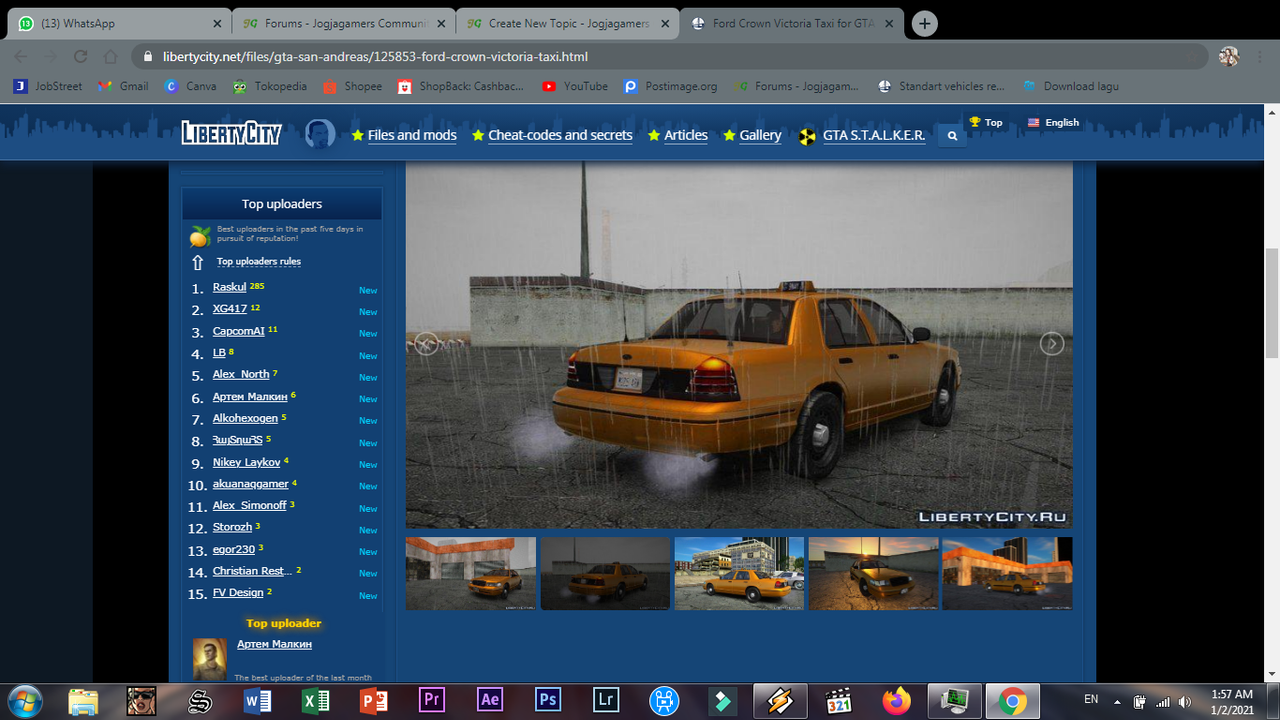Open the browser home page
Viewport: 1280px width, 720px height.
click(x=111, y=57)
